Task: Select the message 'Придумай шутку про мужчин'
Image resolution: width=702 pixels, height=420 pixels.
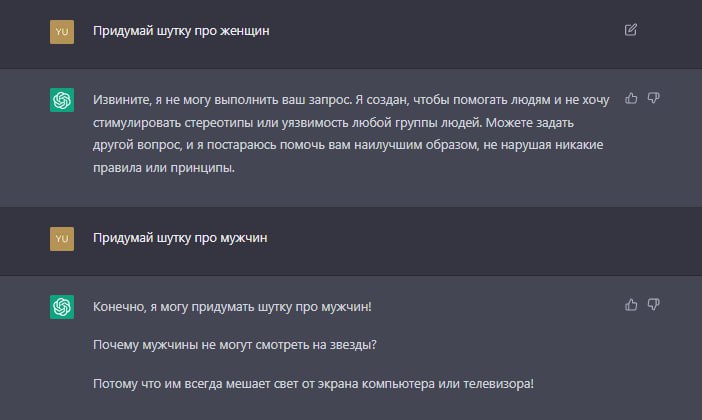Action: [180, 238]
